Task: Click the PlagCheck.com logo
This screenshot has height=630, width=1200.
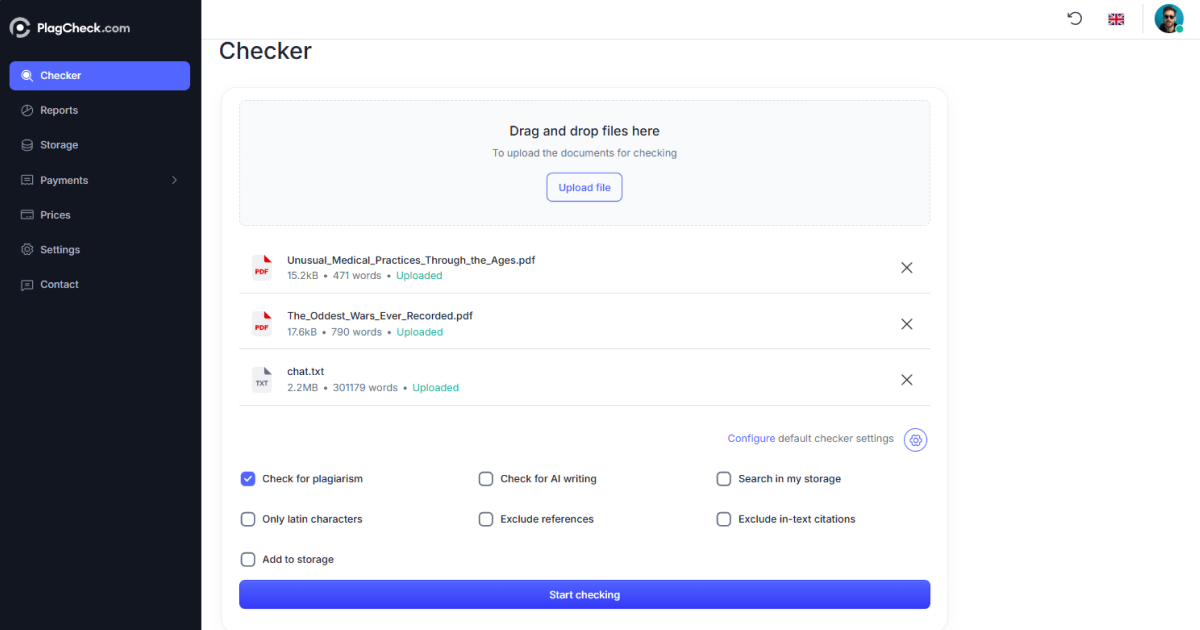Action: pos(70,27)
